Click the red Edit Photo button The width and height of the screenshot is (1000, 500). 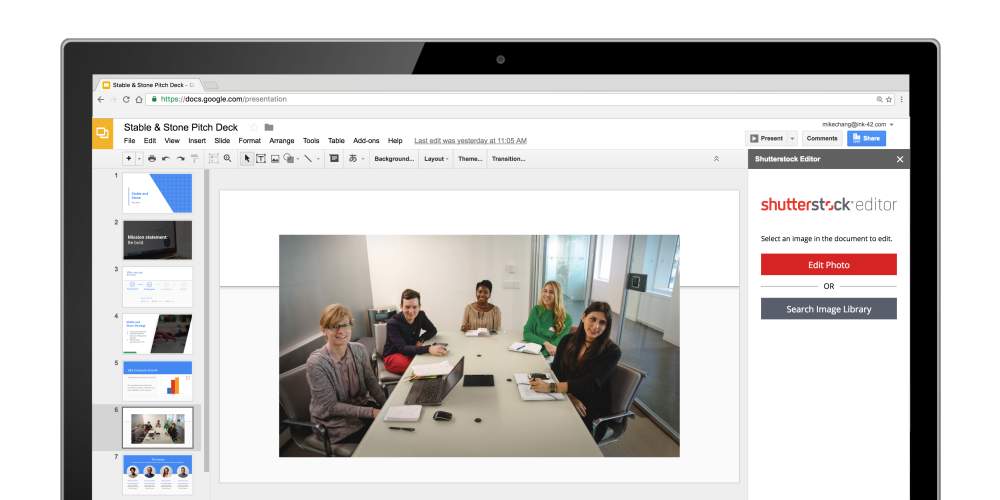click(x=828, y=265)
